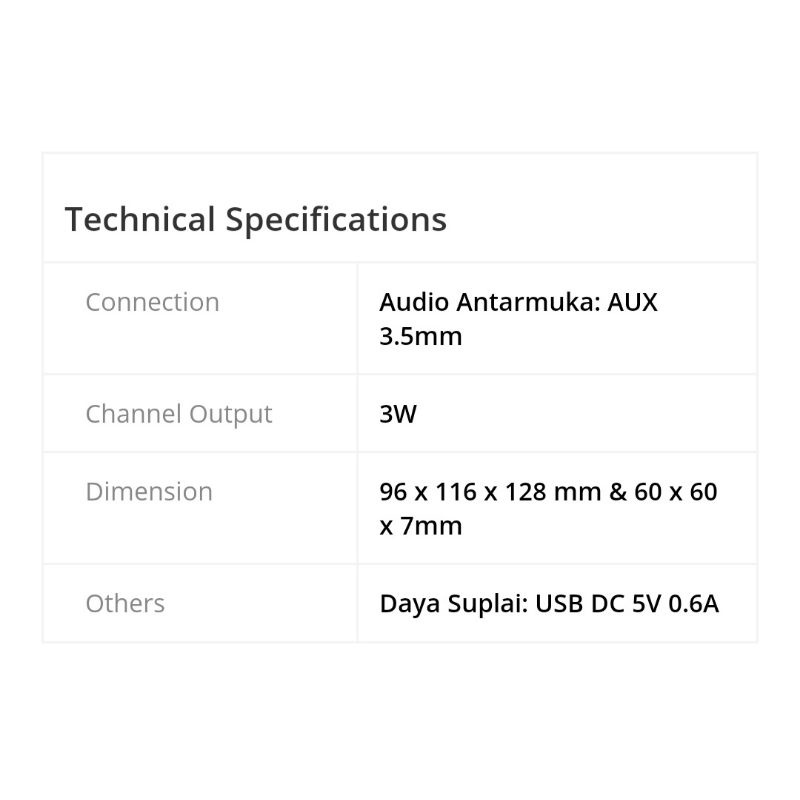The image size is (800, 800).
Task: Click the 3W output value
Action: (x=398, y=414)
